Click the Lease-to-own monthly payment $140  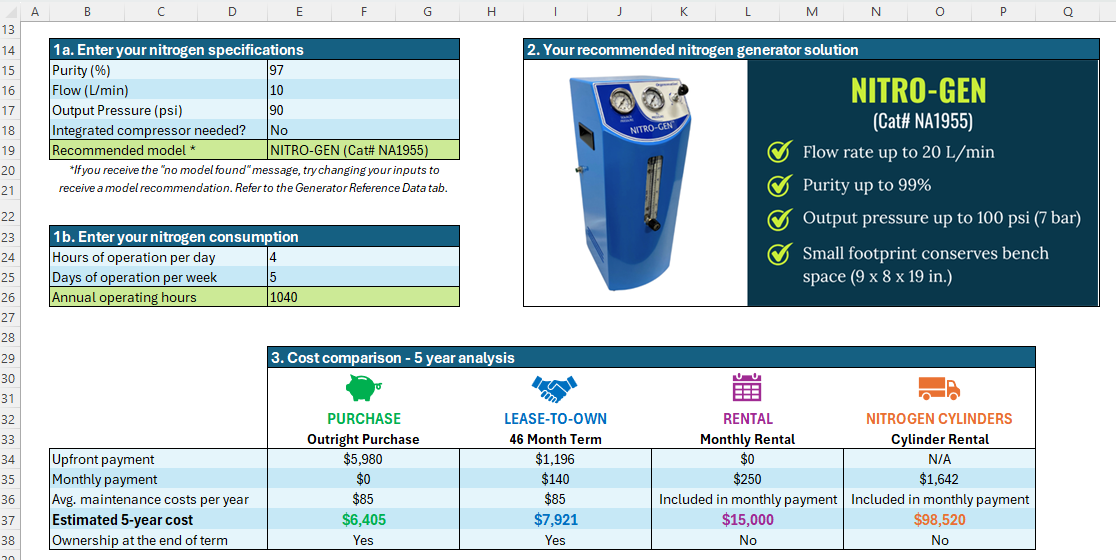(x=555, y=480)
